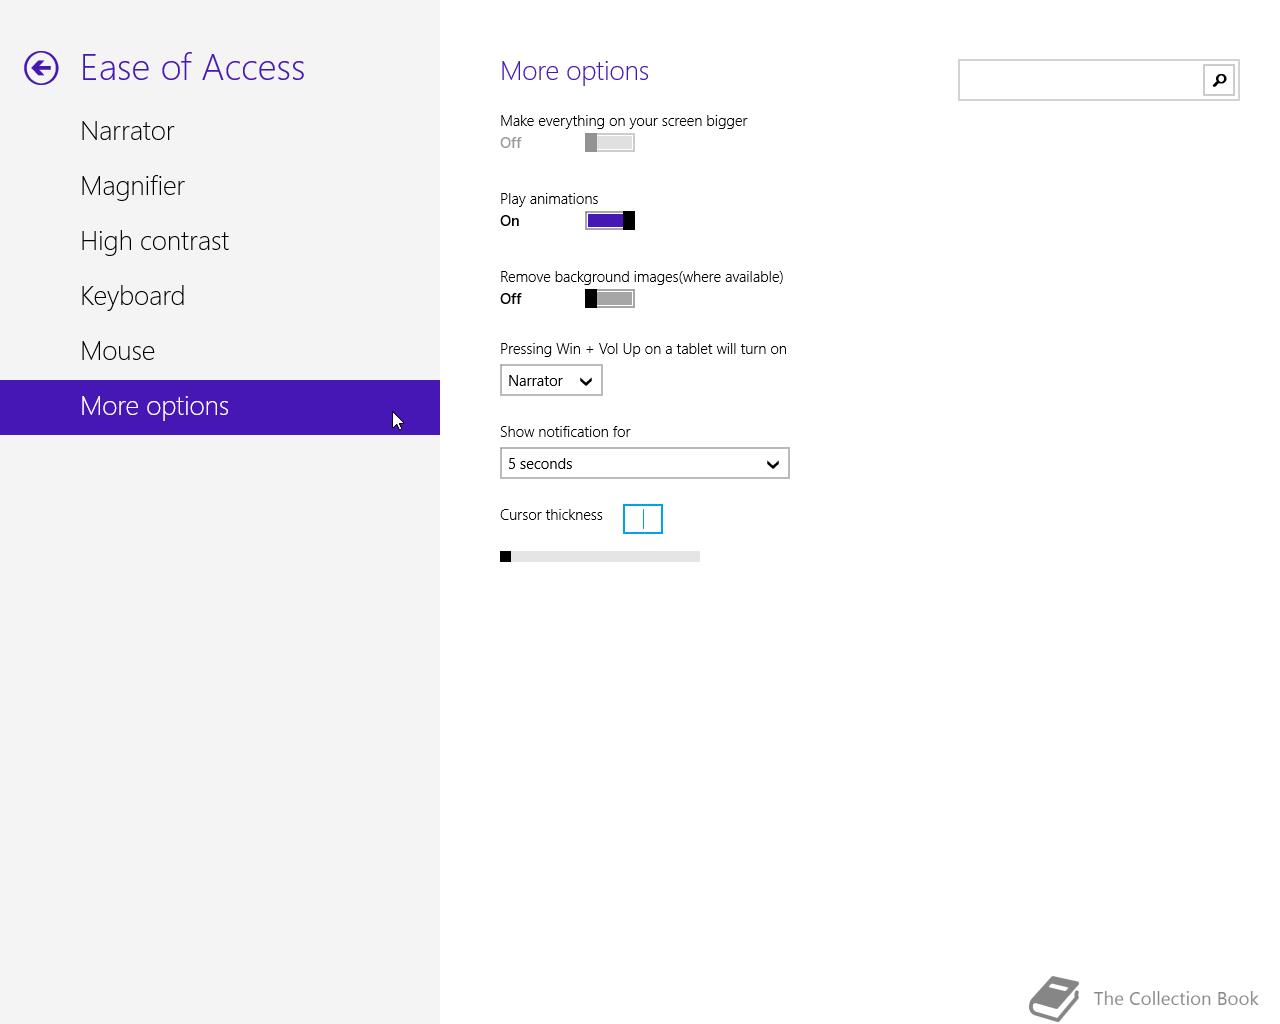Turn off Play animations switch
The width and height of the screenshot is (1280, 1024).
609,221
